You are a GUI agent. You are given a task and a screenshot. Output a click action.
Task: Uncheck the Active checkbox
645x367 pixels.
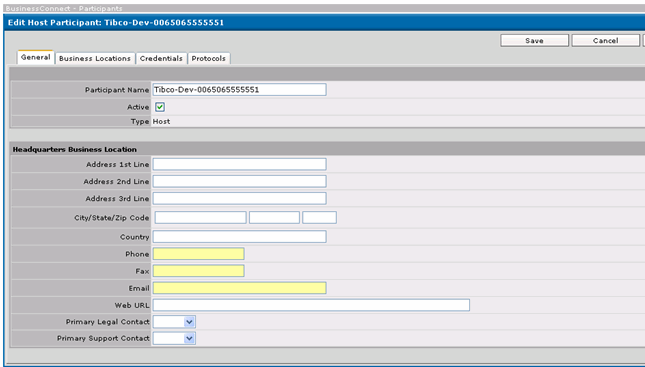160,107
